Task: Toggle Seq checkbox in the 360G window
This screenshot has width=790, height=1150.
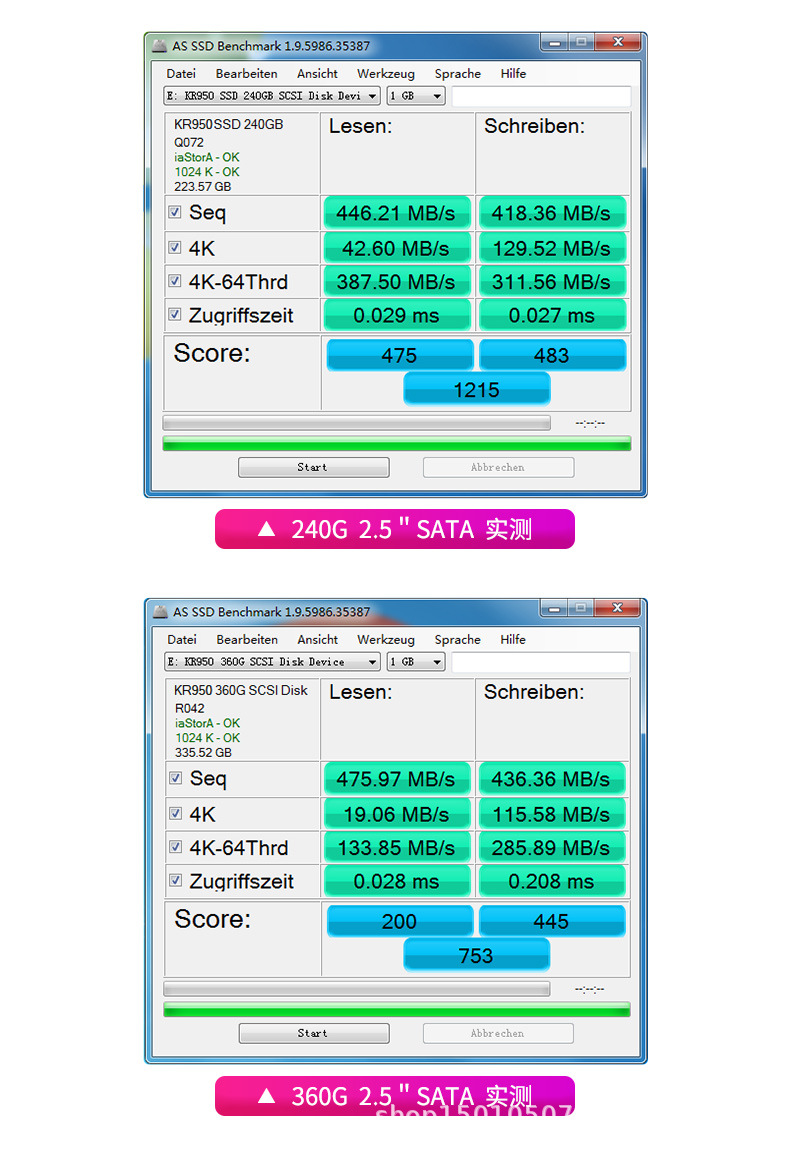Action: click(175, 778)
